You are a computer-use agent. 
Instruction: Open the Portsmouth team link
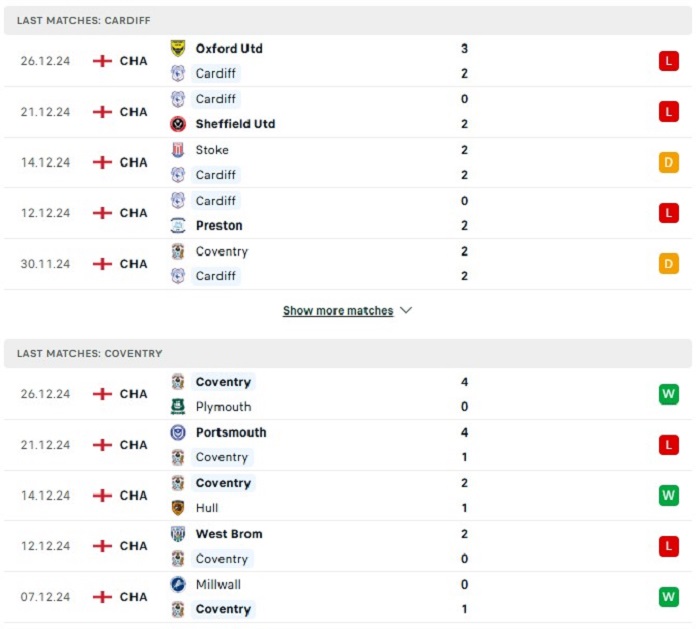coord(231,432)
